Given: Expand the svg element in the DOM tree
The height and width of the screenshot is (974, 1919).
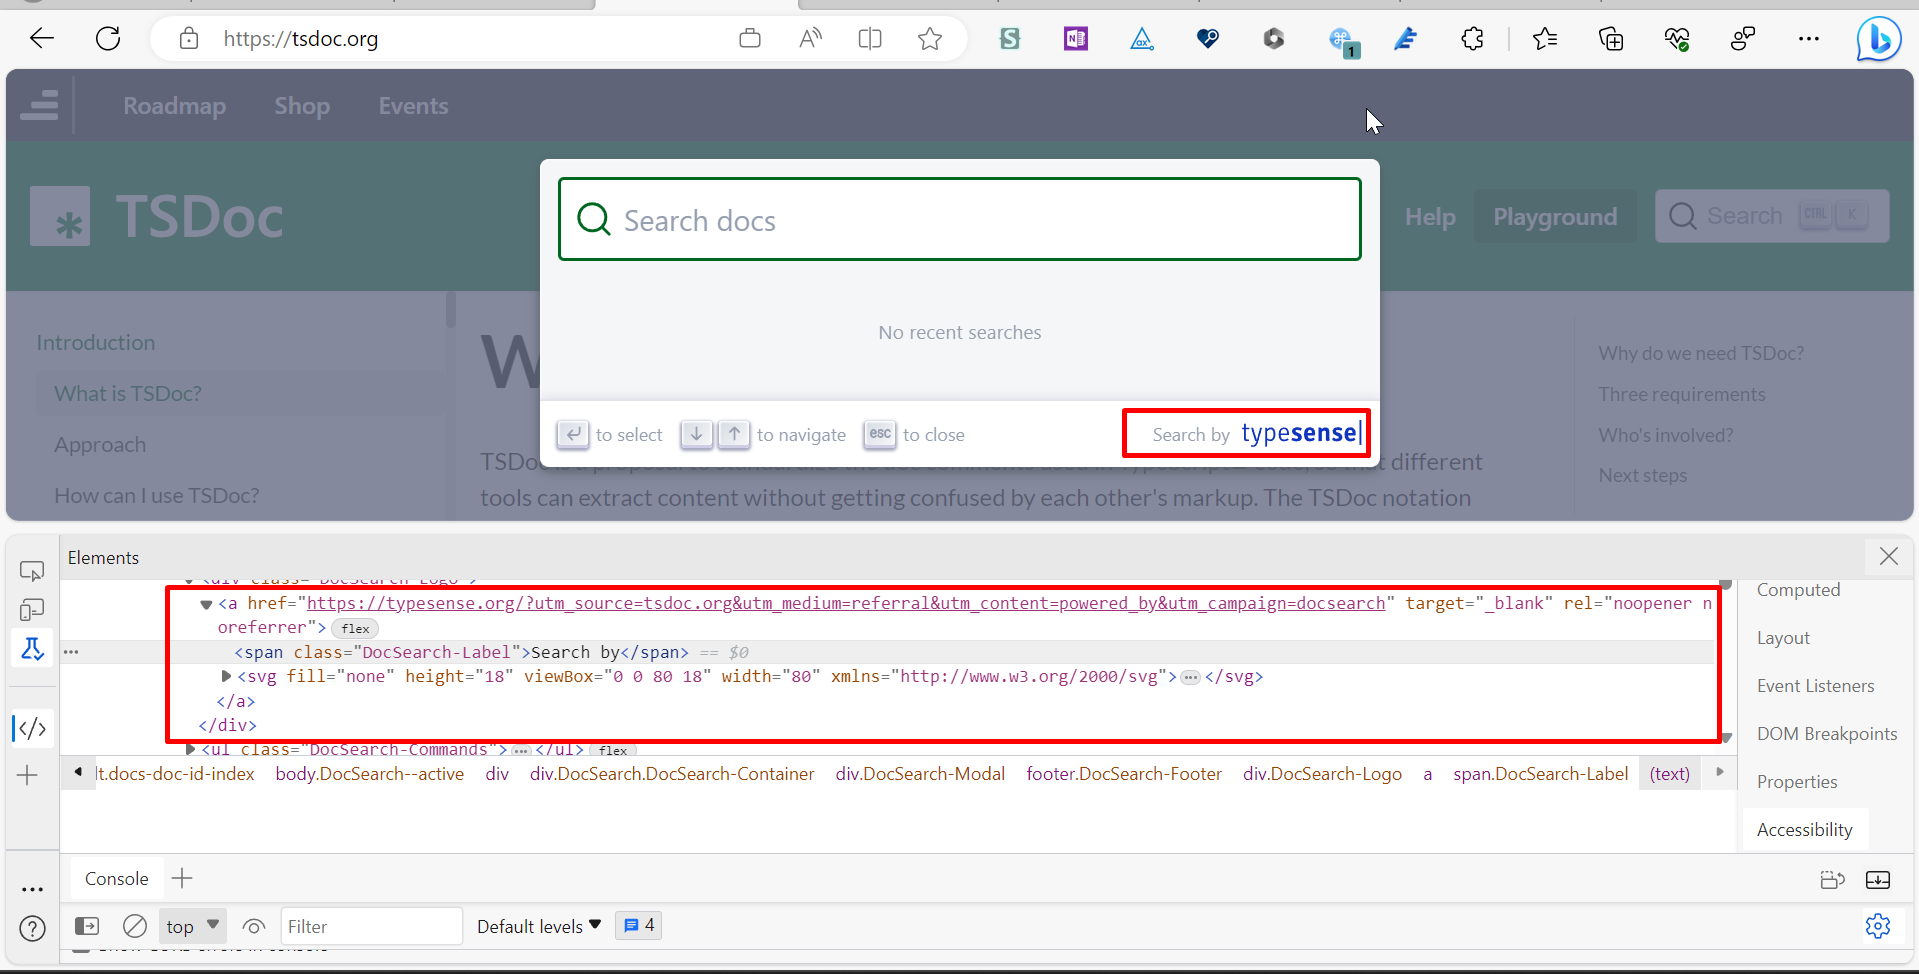Looking at the screenshot, I should 225,676.
